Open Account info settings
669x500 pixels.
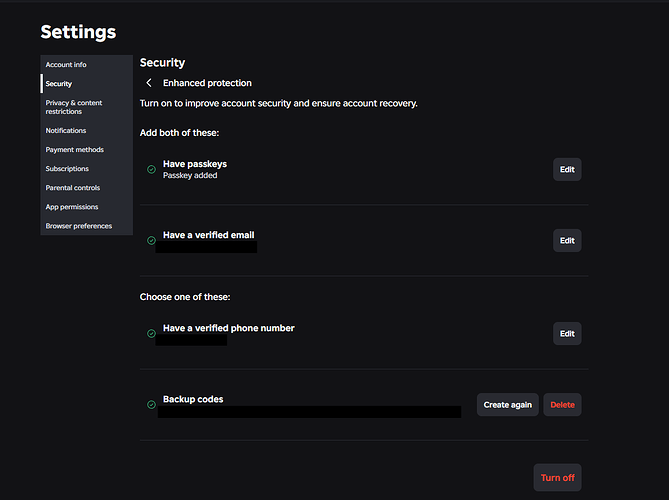87,64
